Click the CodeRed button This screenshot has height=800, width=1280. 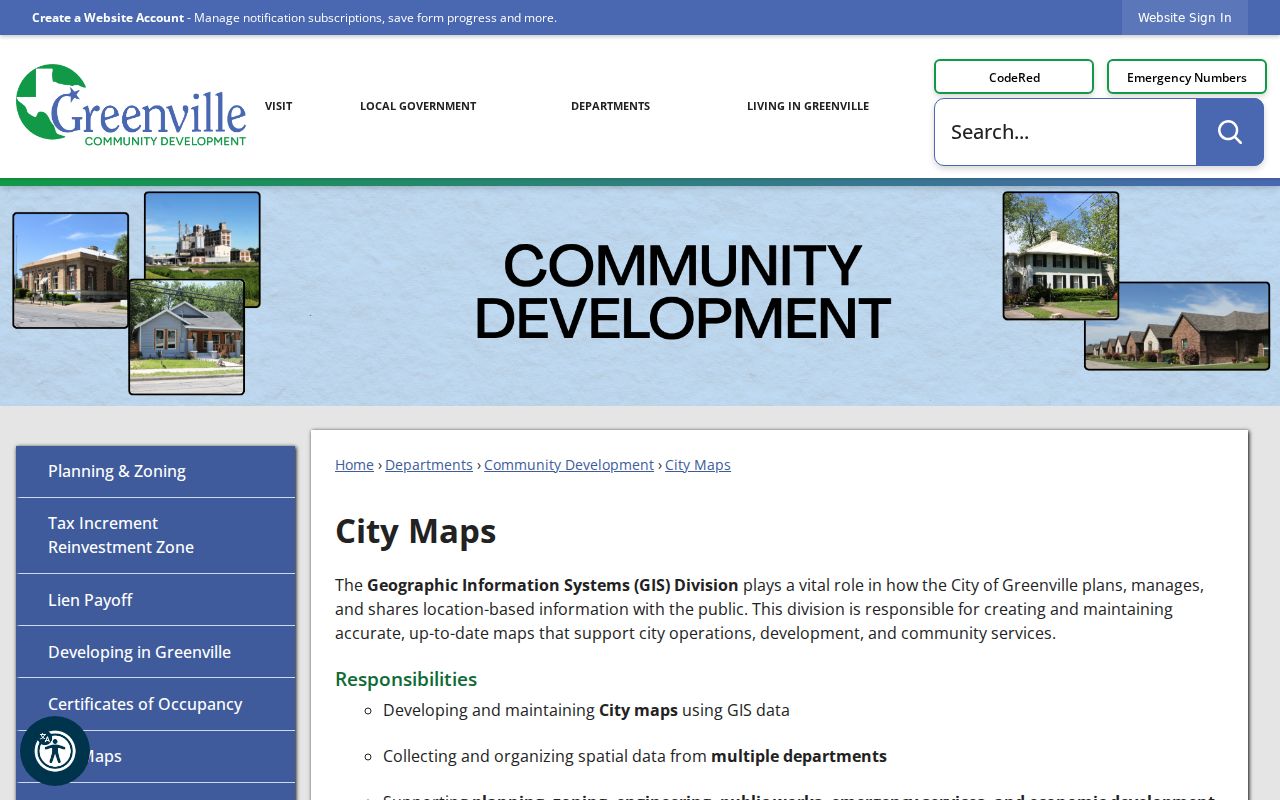coord(1014,77)
